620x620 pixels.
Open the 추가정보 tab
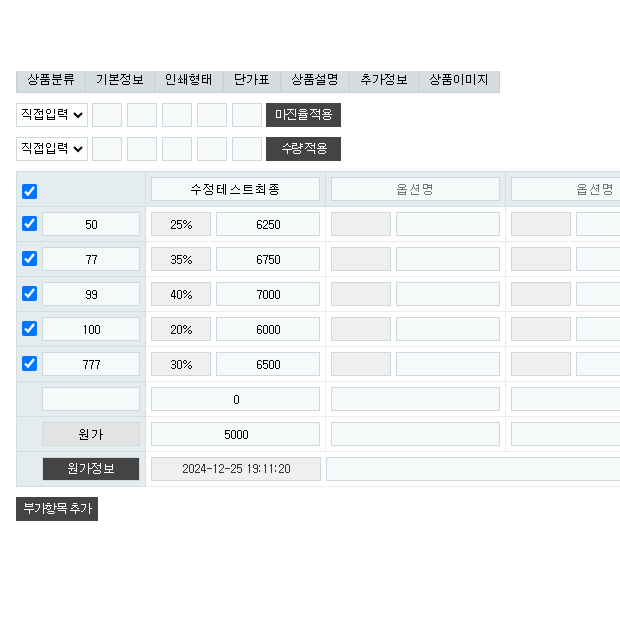point(384,80)
